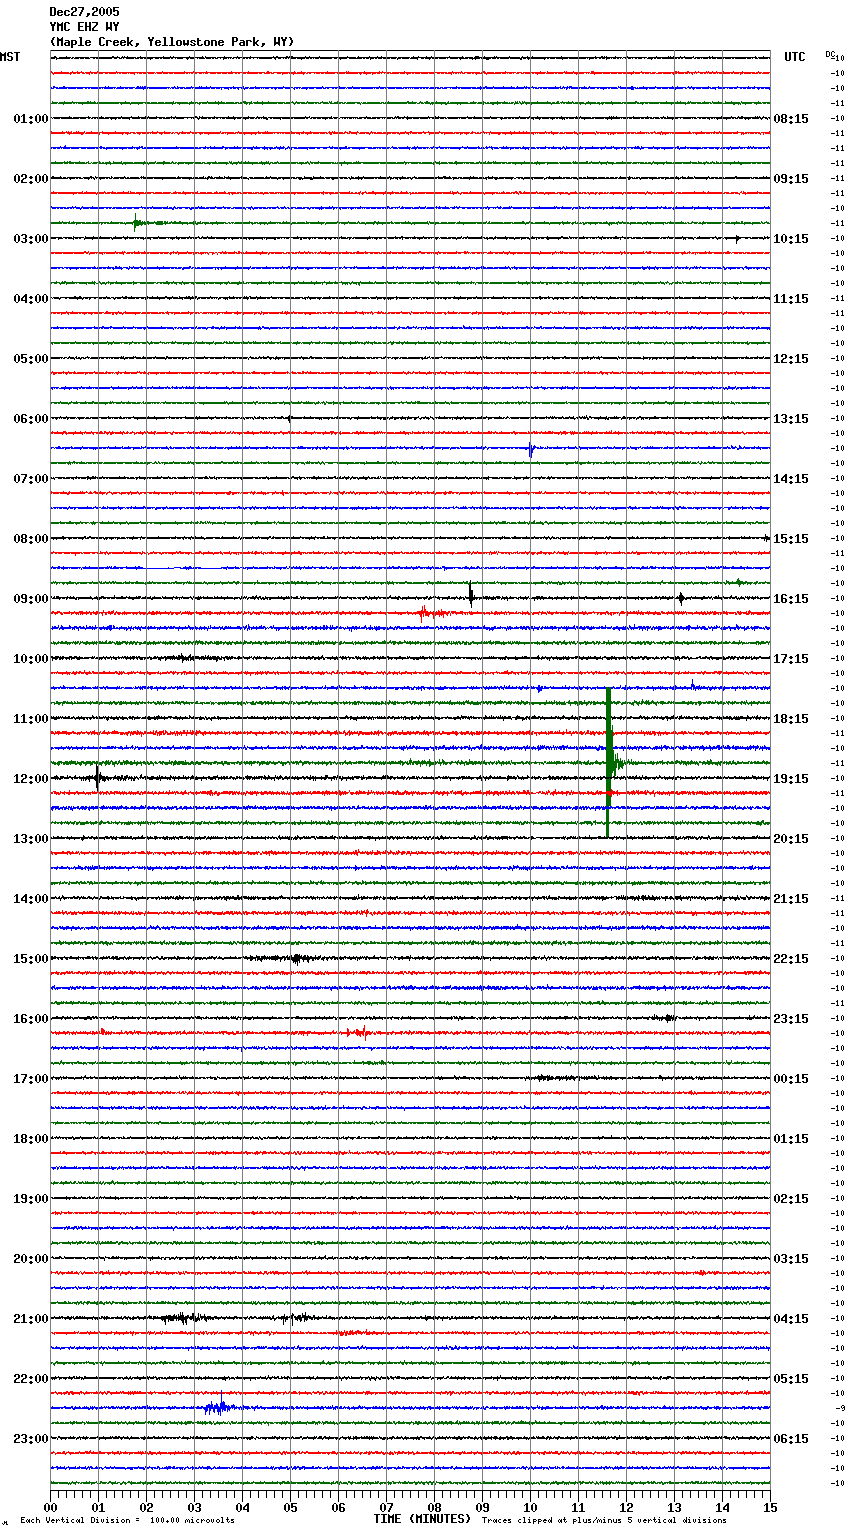The width and height of the screenshot is (850, 1534).
Task: Click the 00 minute tick label
Action: 50,1507
